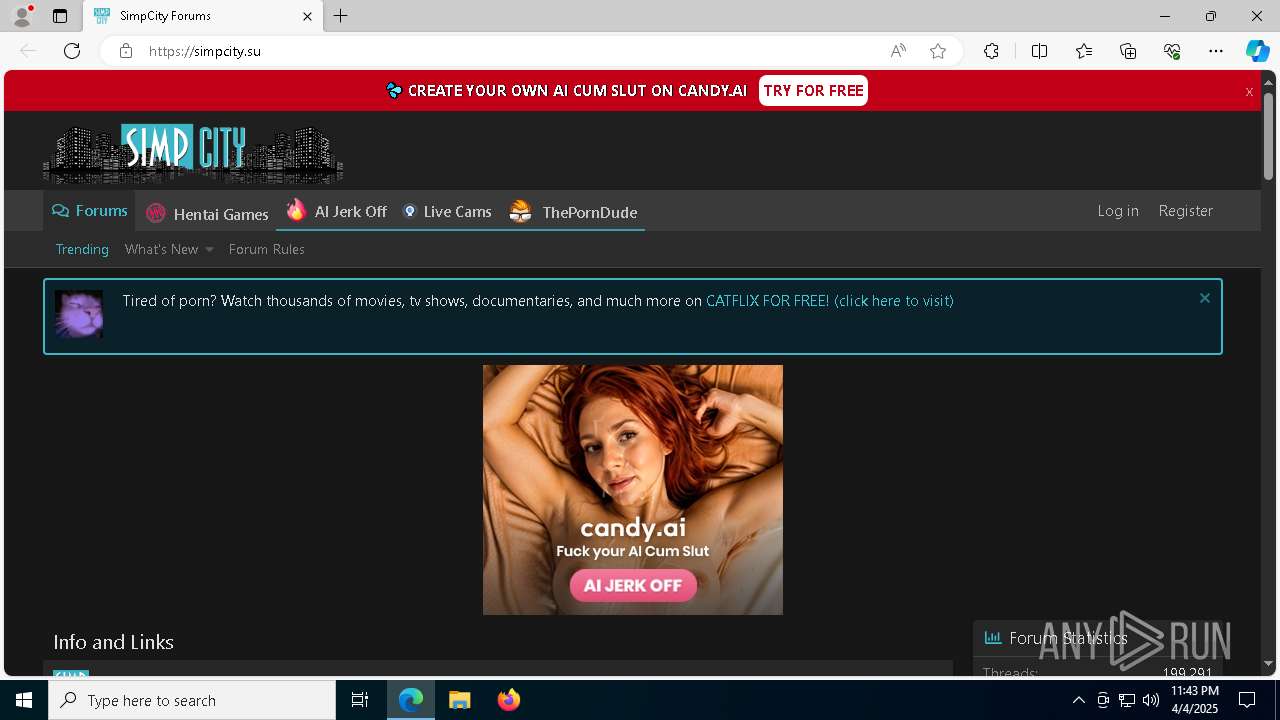View site information lock icon
The height and width of the screenshot is (720, 1280).
click(x=126, y=51)
